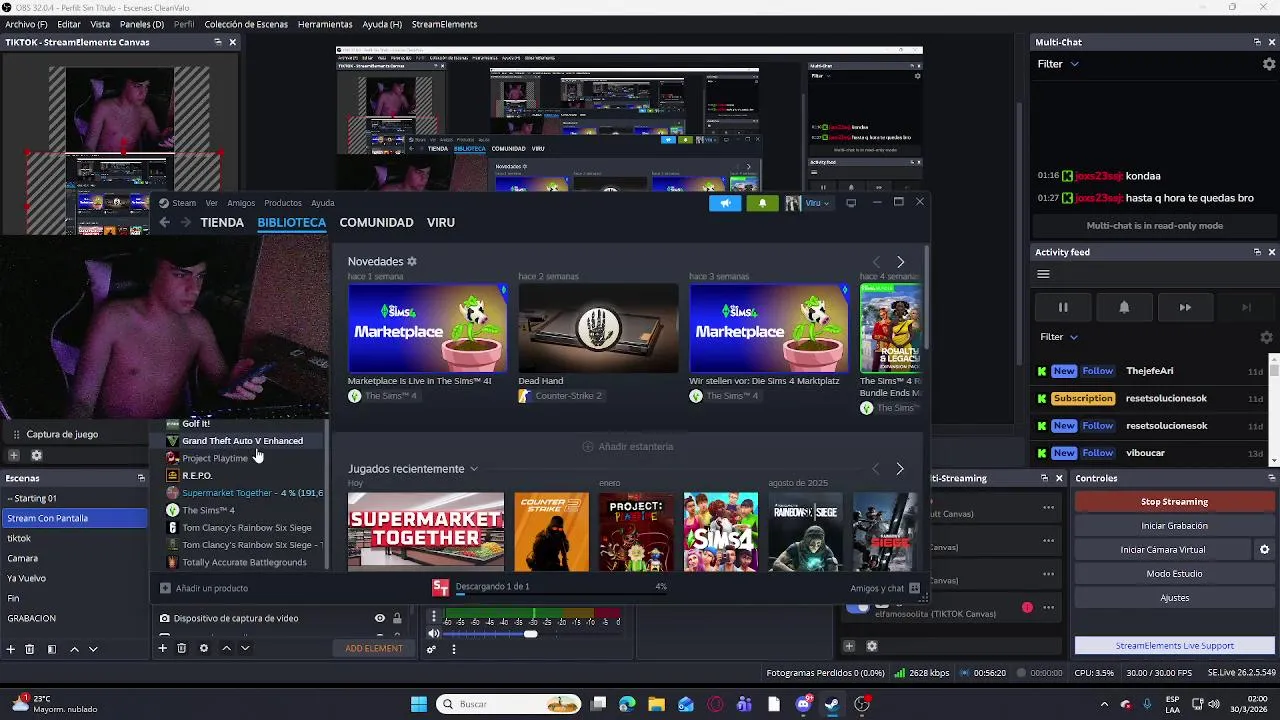The image size is (1280, 720).
Task: Open the Activity feed hamburger menu
Action: 1043,274
